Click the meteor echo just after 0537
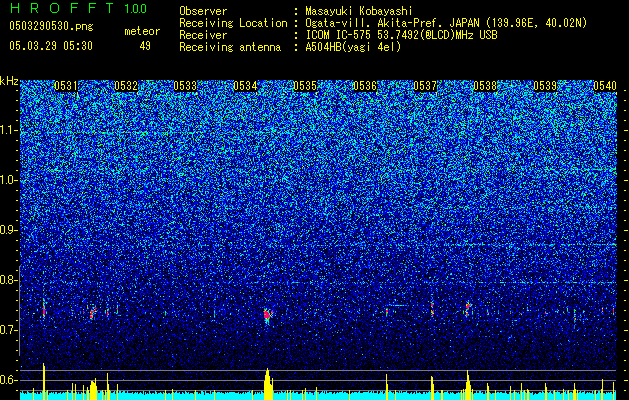Image resolution: width=629 pixels, height=400 pixels. pyautogui.click(x=432, y=309)
